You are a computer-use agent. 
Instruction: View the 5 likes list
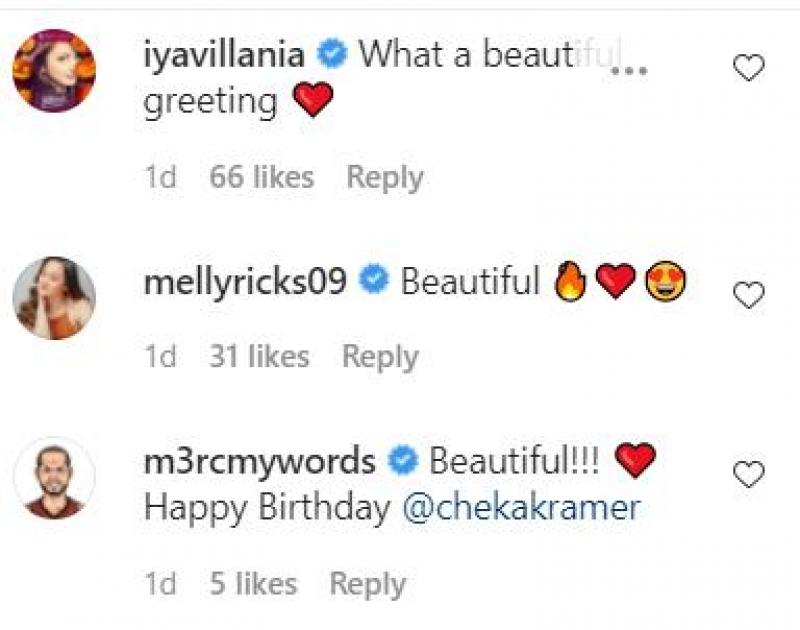pyautogui.click(x=253, y=584)
